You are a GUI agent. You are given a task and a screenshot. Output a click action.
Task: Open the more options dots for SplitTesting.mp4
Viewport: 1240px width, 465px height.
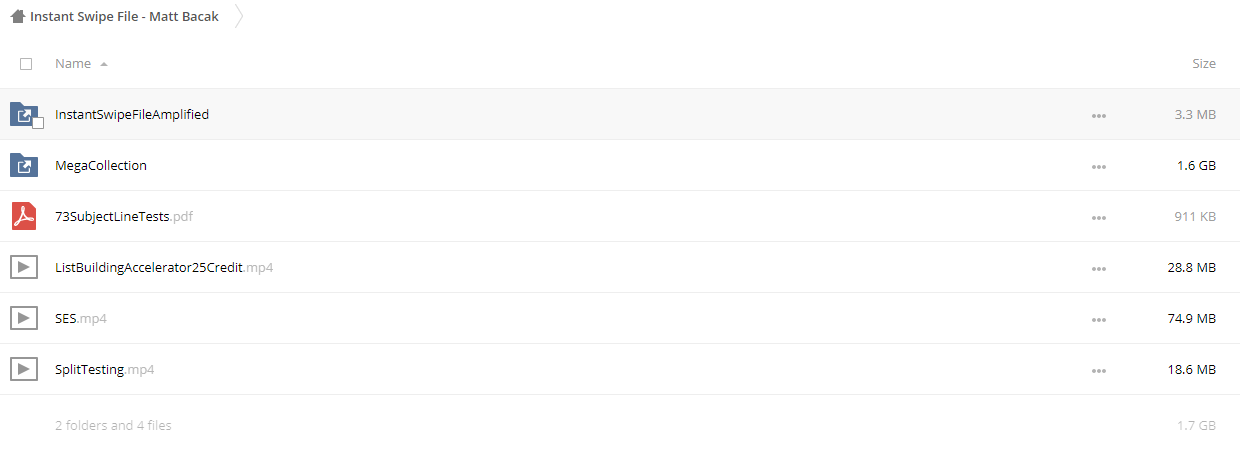(1099, 371)
